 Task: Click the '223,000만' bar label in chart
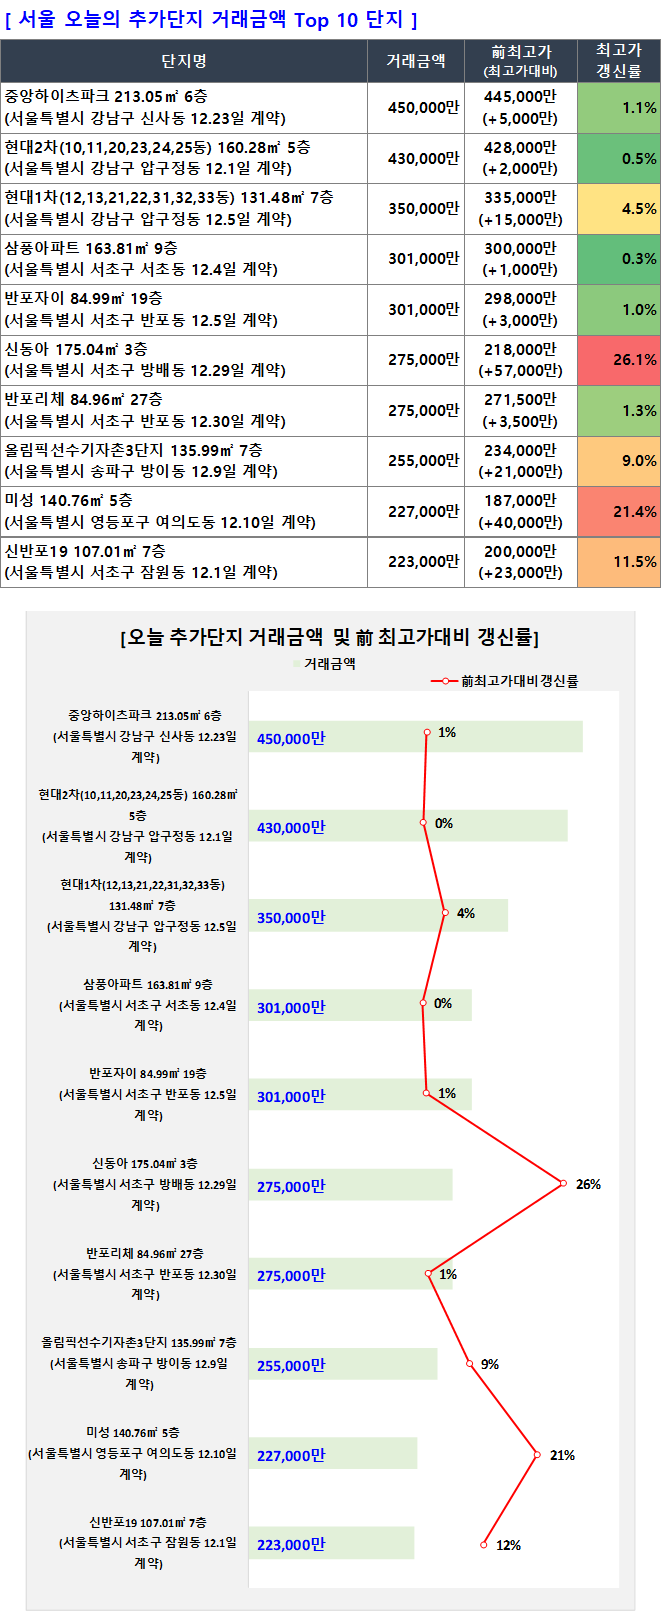(291, 1545)
